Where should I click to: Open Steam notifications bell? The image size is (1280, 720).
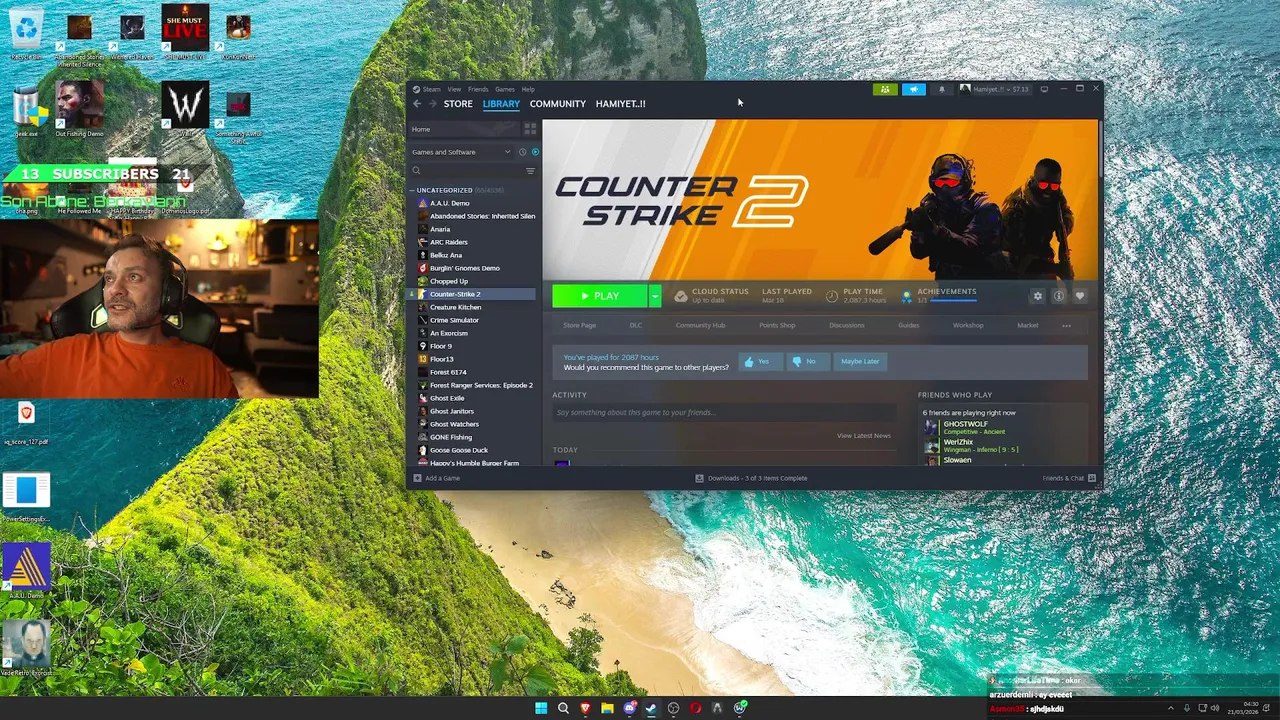[941, 89]
